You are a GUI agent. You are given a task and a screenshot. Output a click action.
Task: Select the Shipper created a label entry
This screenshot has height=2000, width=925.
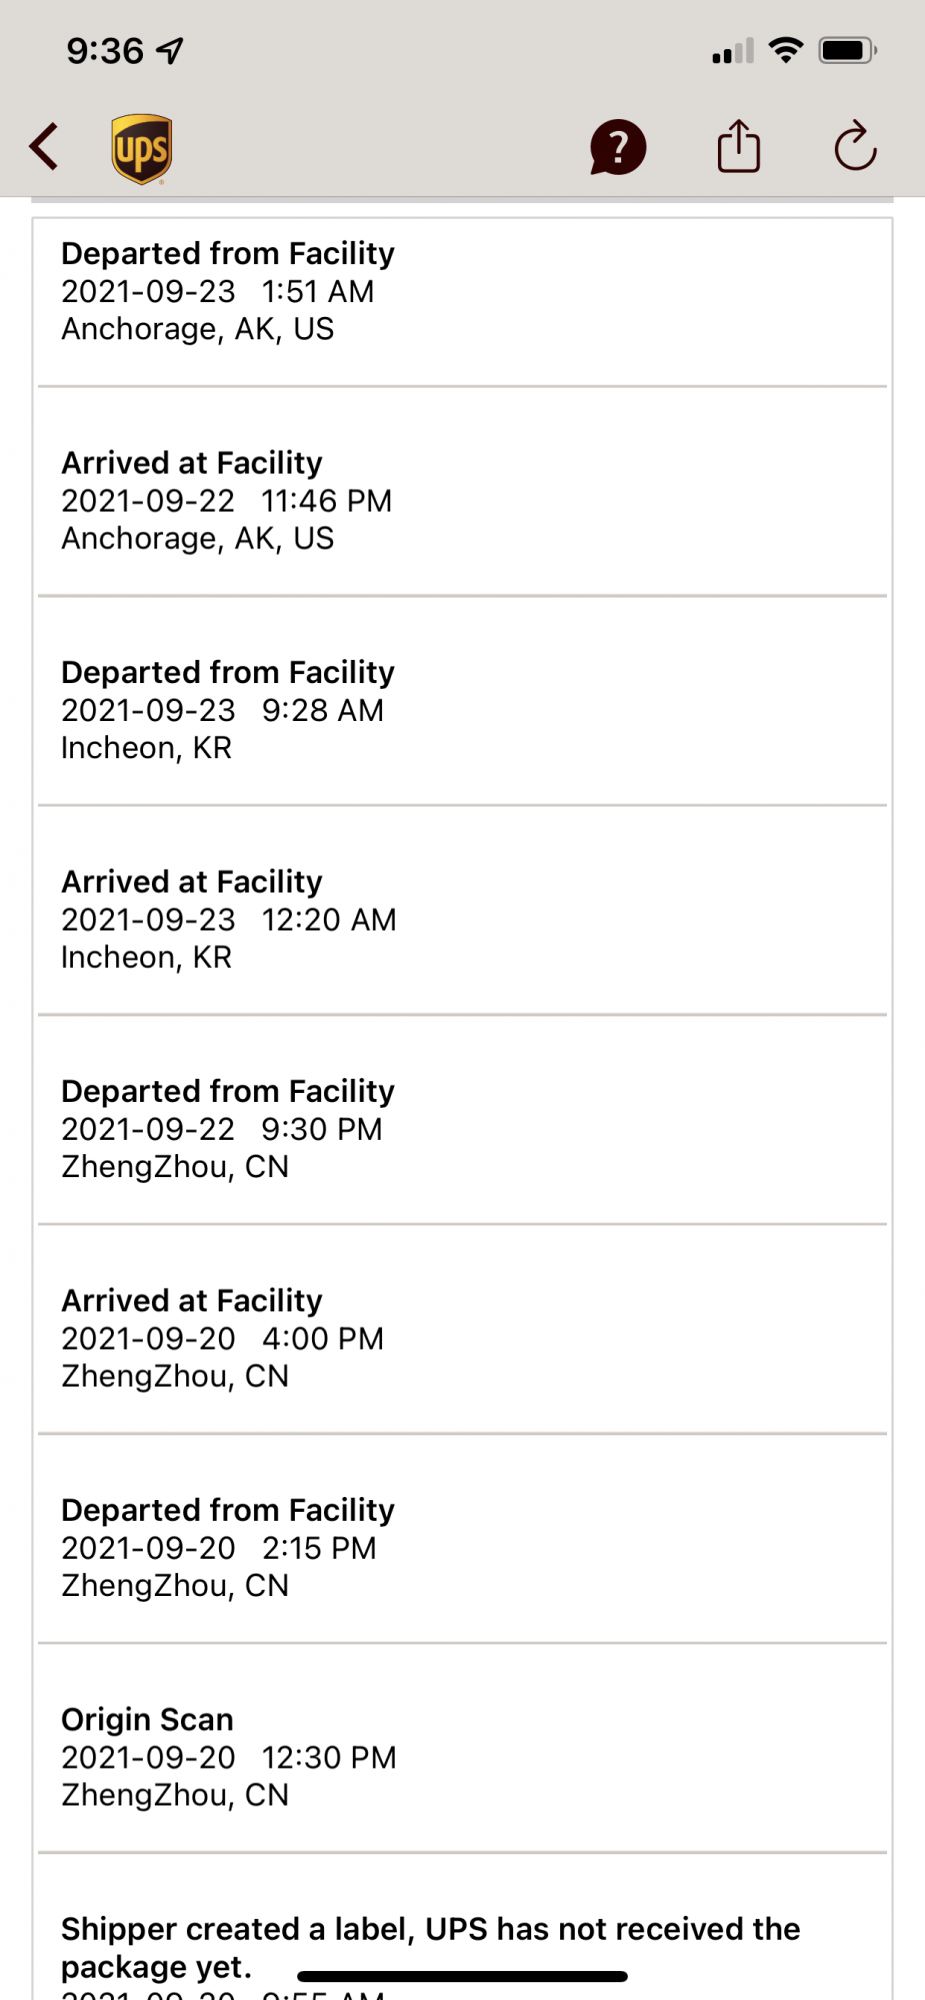[462, 1928]
